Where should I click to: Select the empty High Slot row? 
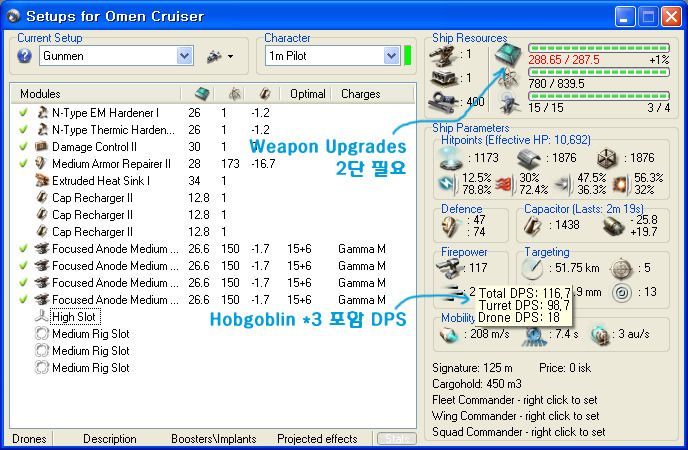(x=73, y=317)
